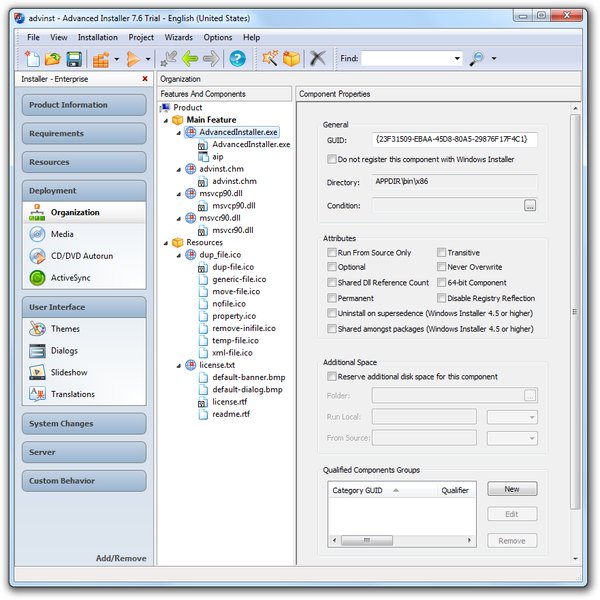Viewport: 600px width, 600px height.
Task: Collapse the msvcp90.dll component node
Action: [x=179, y=194]
